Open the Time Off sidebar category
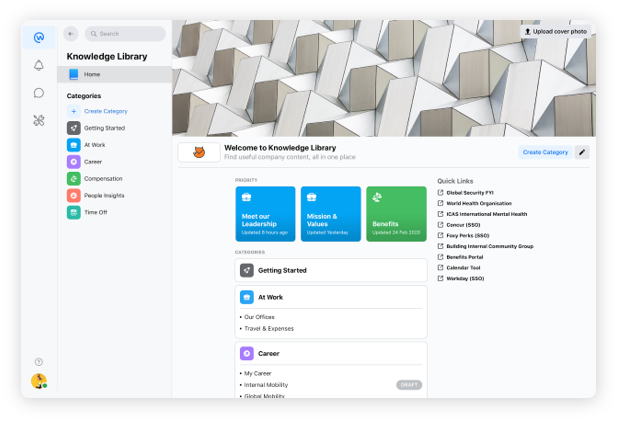The image size is (618, 421). (x=95, y=212)
